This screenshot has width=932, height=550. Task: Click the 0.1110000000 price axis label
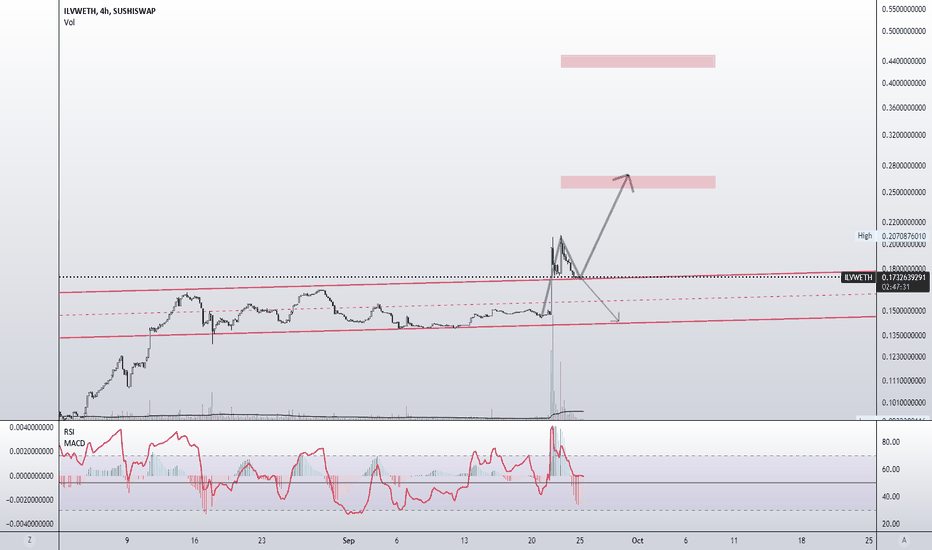click(x=903, y=381)
